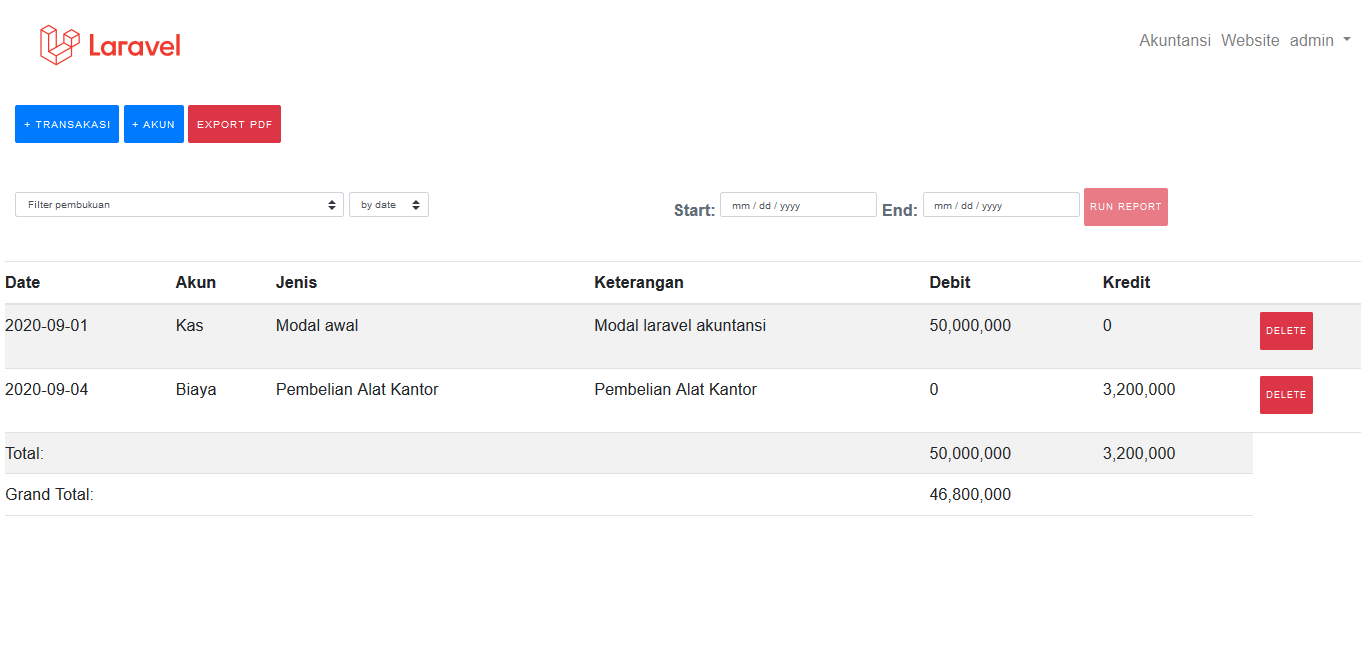Export the report as PDF
The width and height of the screenshot is (1366, 665).
pos(234,124)
